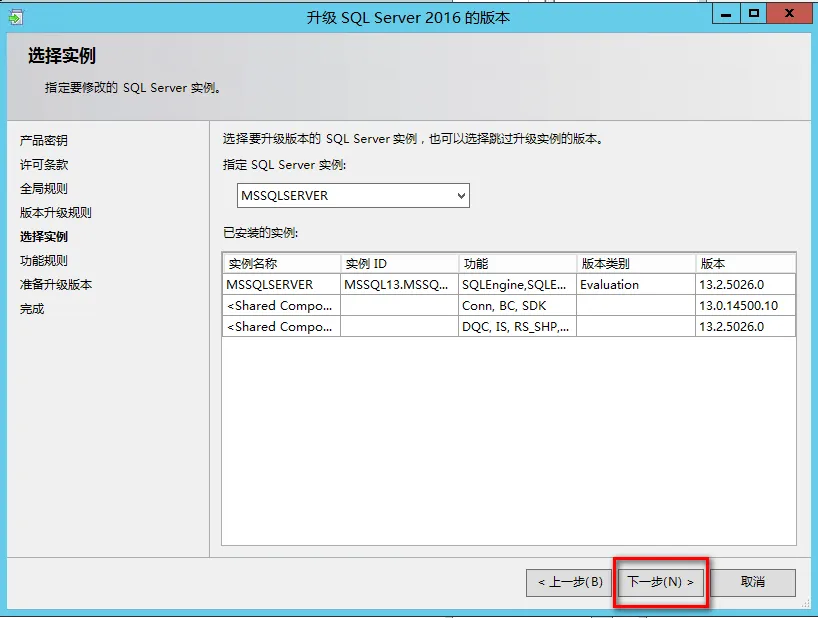Select 许可条款 step in sidebar
Screen dimensions: 818x618
[x=44, y=164]
